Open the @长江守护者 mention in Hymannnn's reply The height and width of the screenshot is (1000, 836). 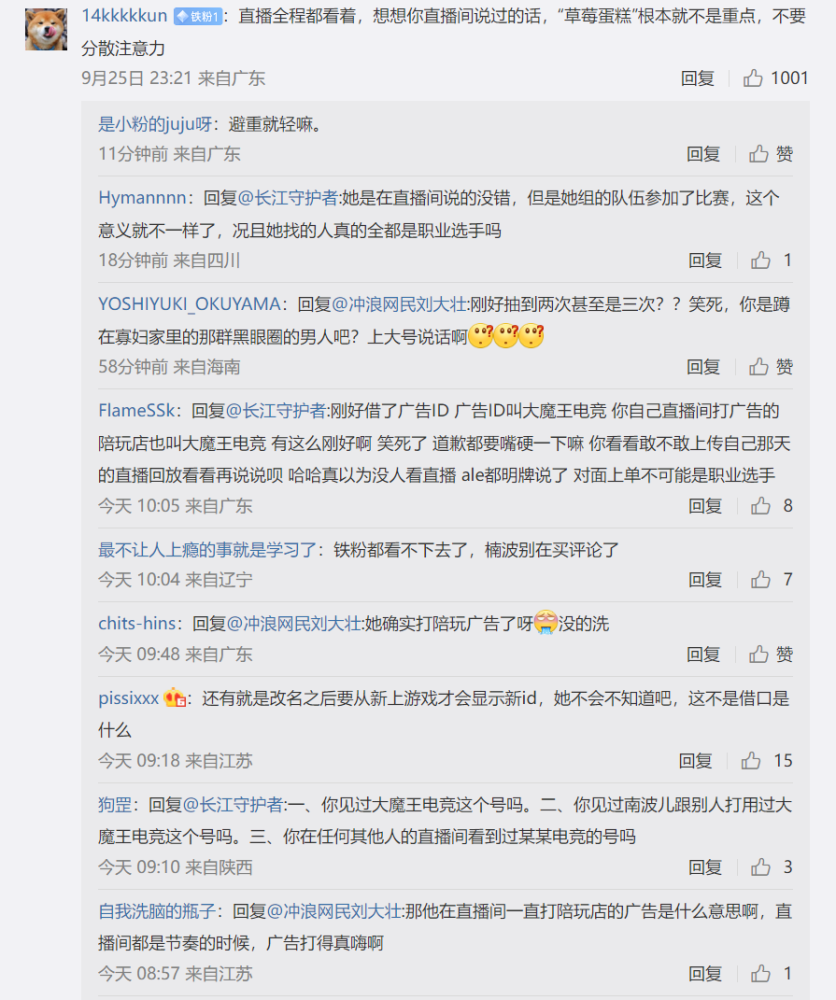(x=288, y=198)
